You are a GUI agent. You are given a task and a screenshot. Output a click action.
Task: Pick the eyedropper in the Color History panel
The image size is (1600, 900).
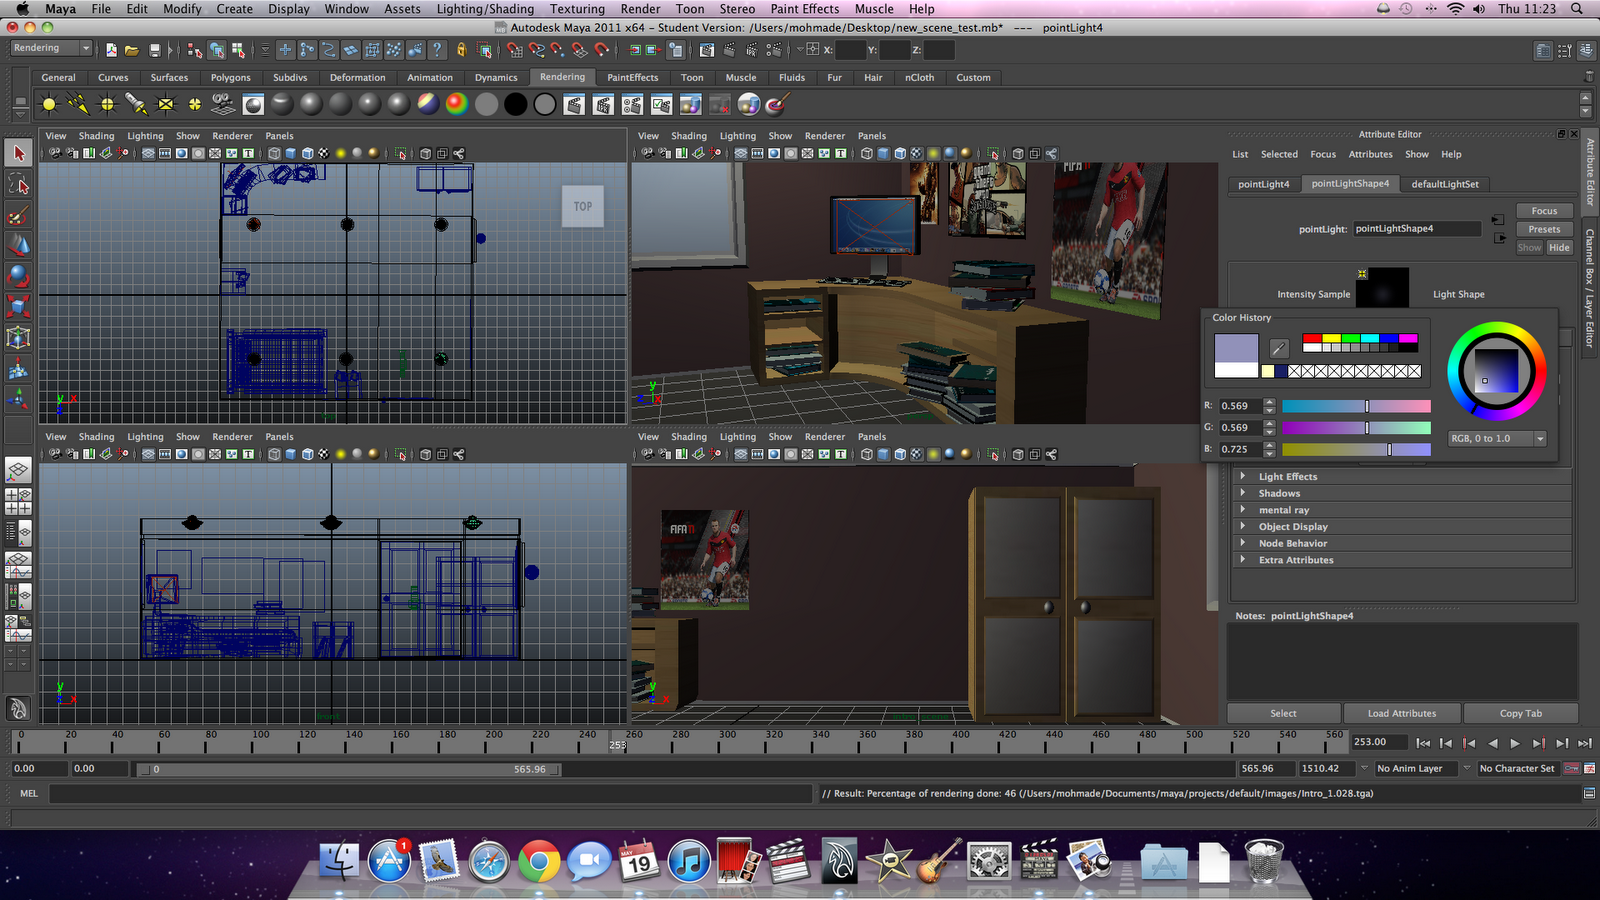[1277, 348]
